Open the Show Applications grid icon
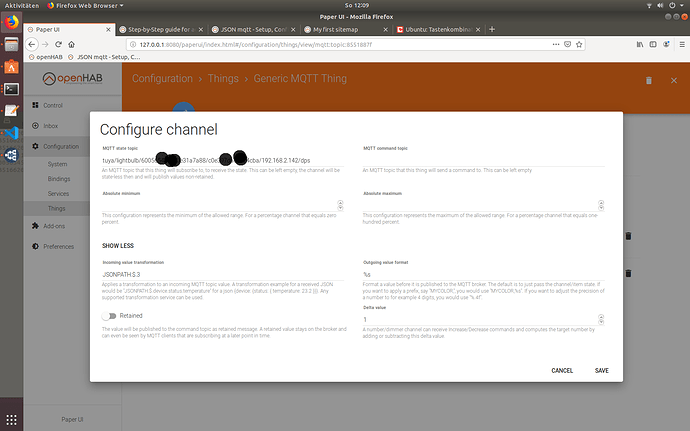 11,420
